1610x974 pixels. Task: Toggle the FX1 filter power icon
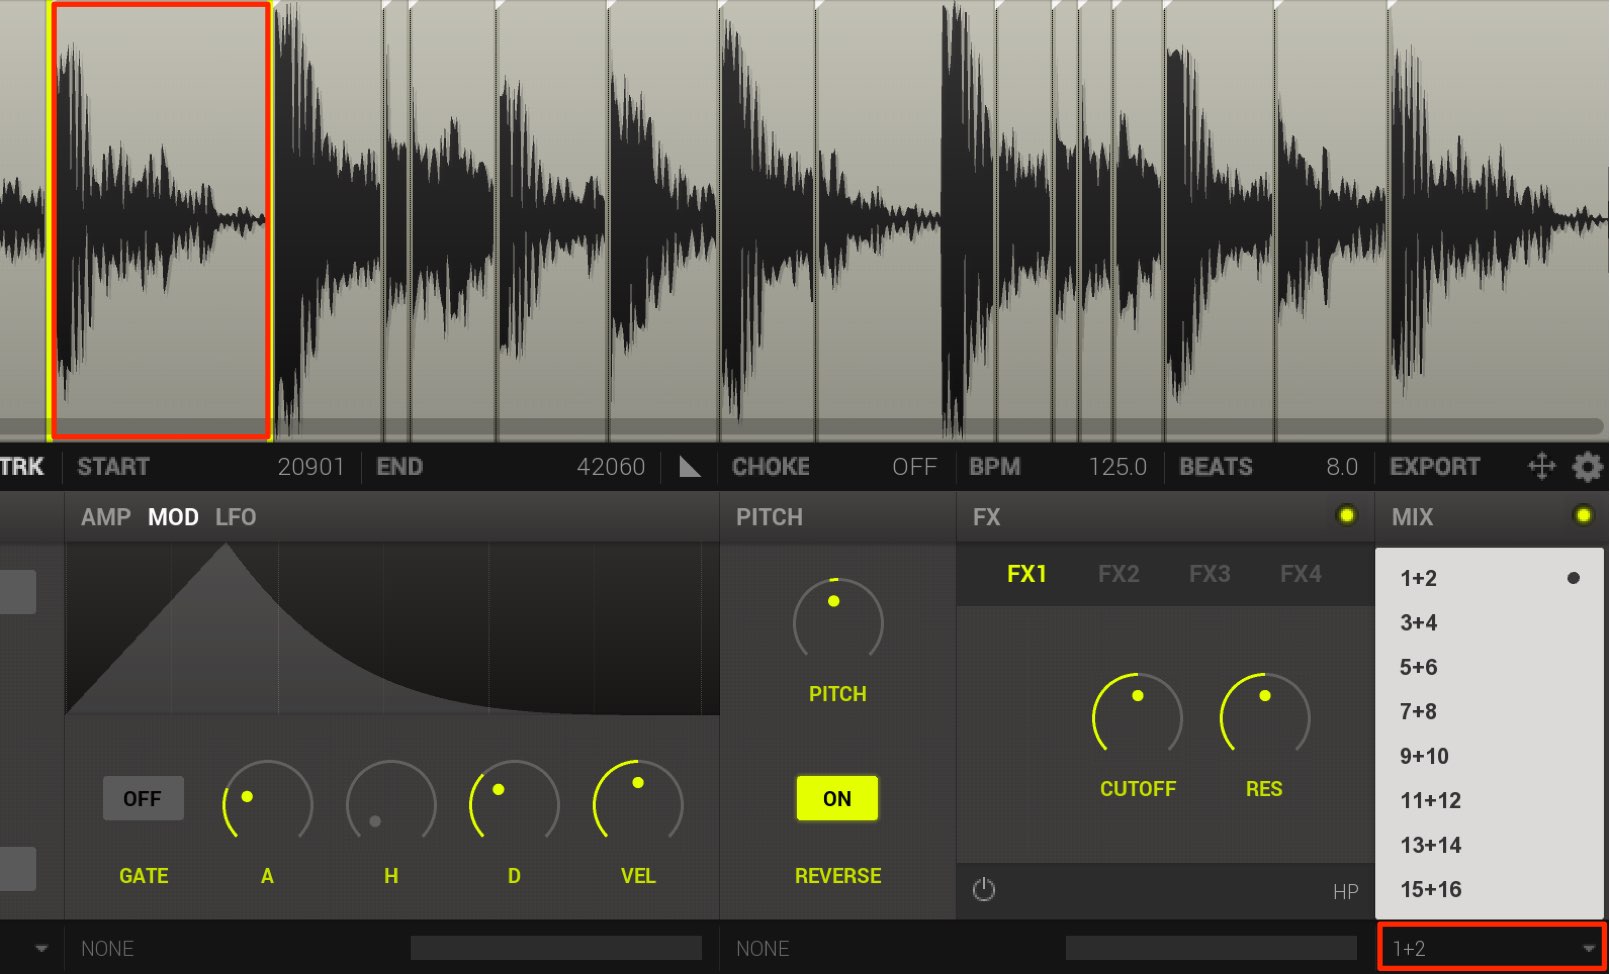click(x=984, y=890)
